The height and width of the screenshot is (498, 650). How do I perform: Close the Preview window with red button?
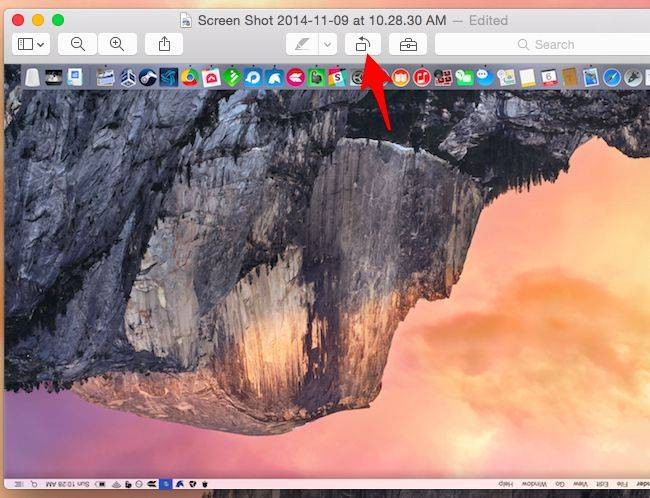point(18,20)
